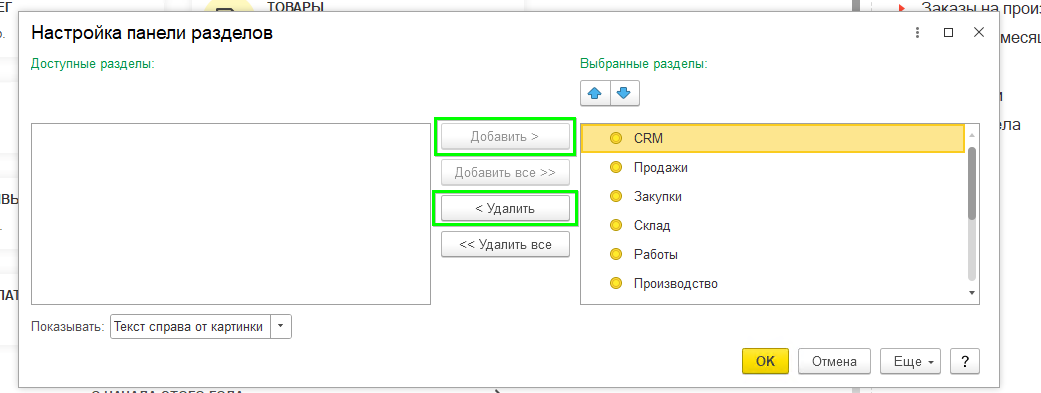This screenshot has height=393, width=1041.
Task: Click the yellow icon beside Работы
Action: tap(615, 254)
